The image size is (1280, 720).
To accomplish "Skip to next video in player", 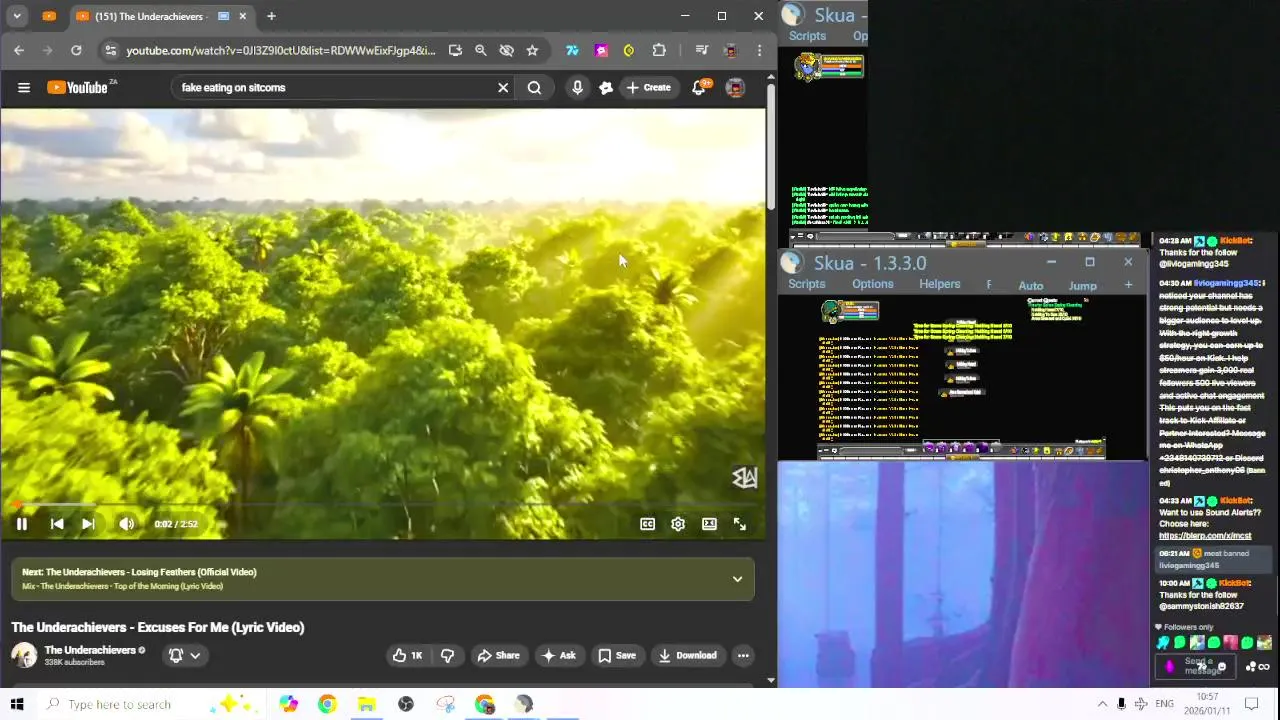I will click(x=88, y=524).
